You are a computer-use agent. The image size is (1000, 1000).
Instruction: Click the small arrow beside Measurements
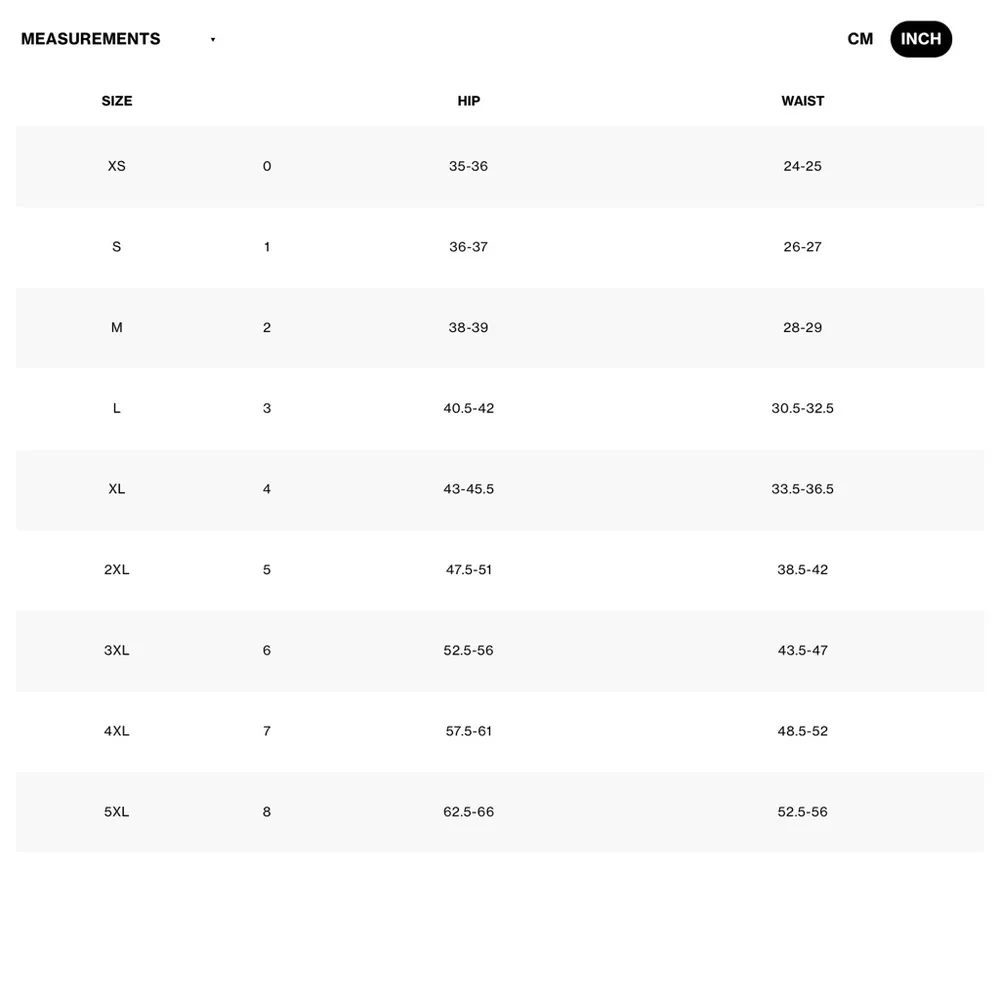[213, 40]
